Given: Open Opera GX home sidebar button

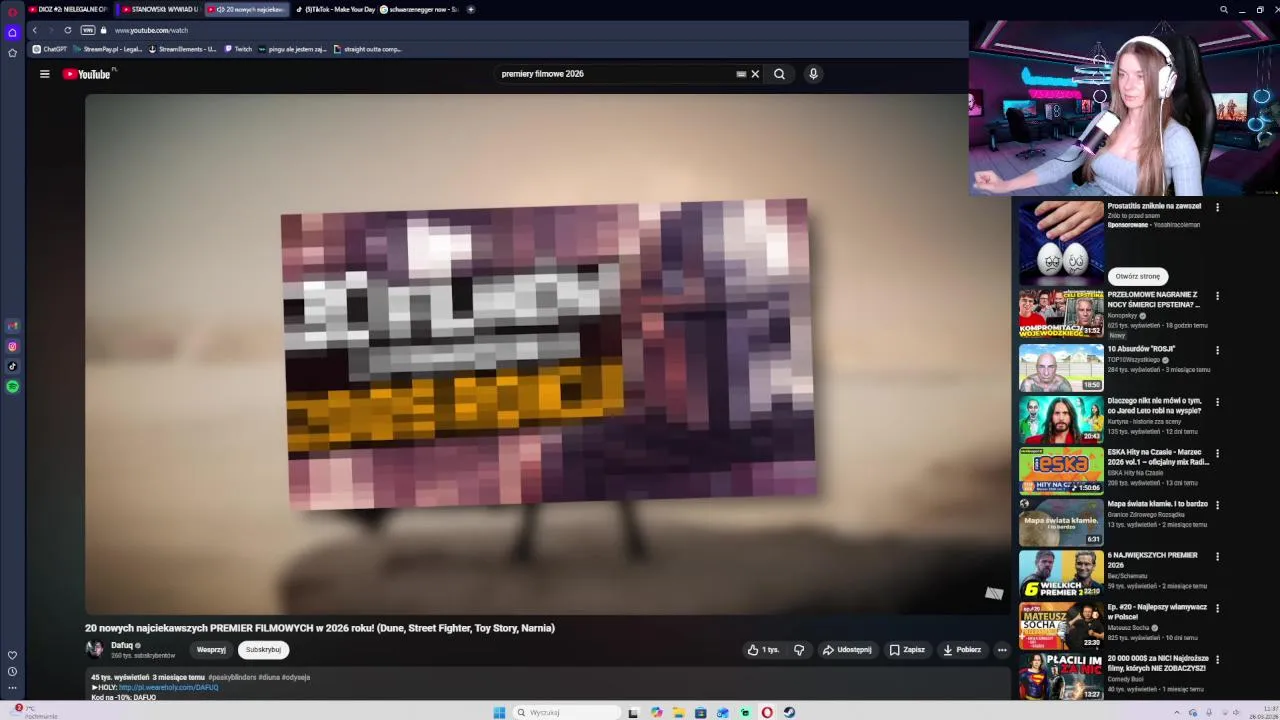Looking at the screenshot, I should [12, 33].
